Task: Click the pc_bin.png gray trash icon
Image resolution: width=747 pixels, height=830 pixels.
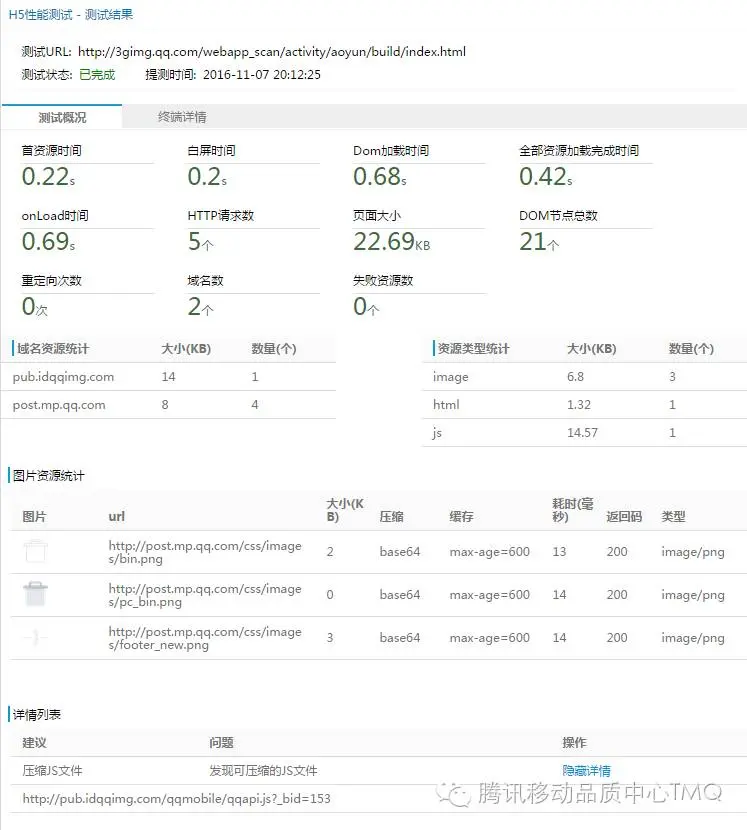Action: (x=35, y=594)
